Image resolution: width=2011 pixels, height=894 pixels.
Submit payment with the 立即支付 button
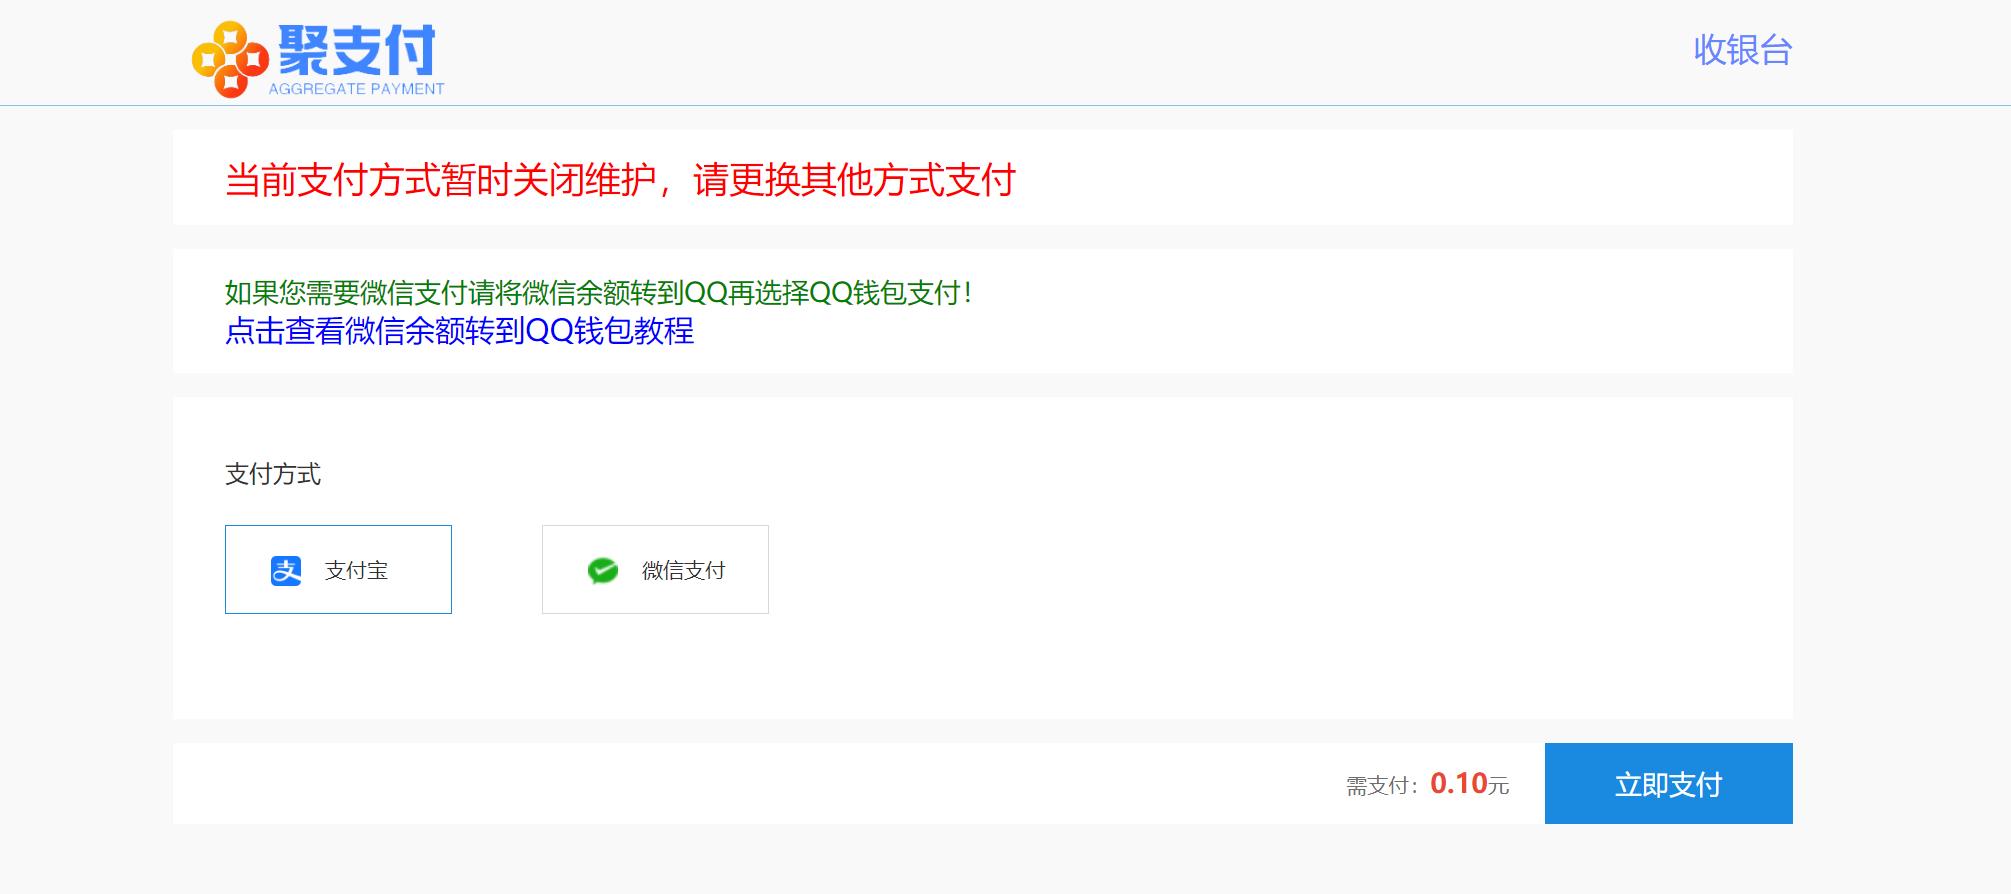1668,783
